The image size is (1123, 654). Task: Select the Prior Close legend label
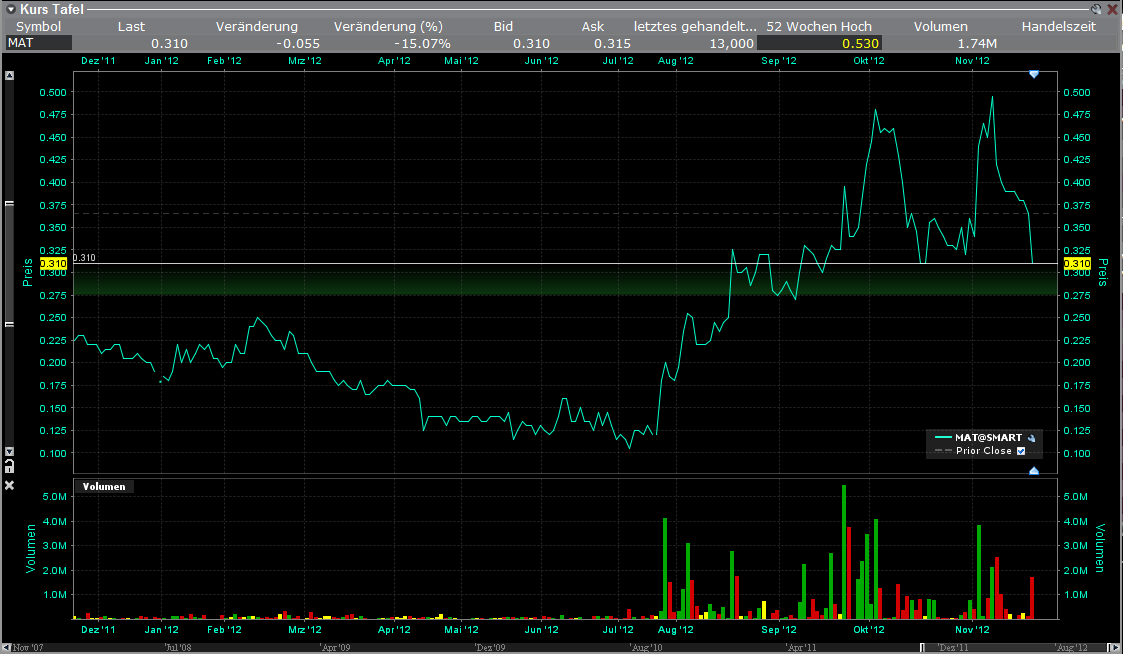(x=984, y=451)
